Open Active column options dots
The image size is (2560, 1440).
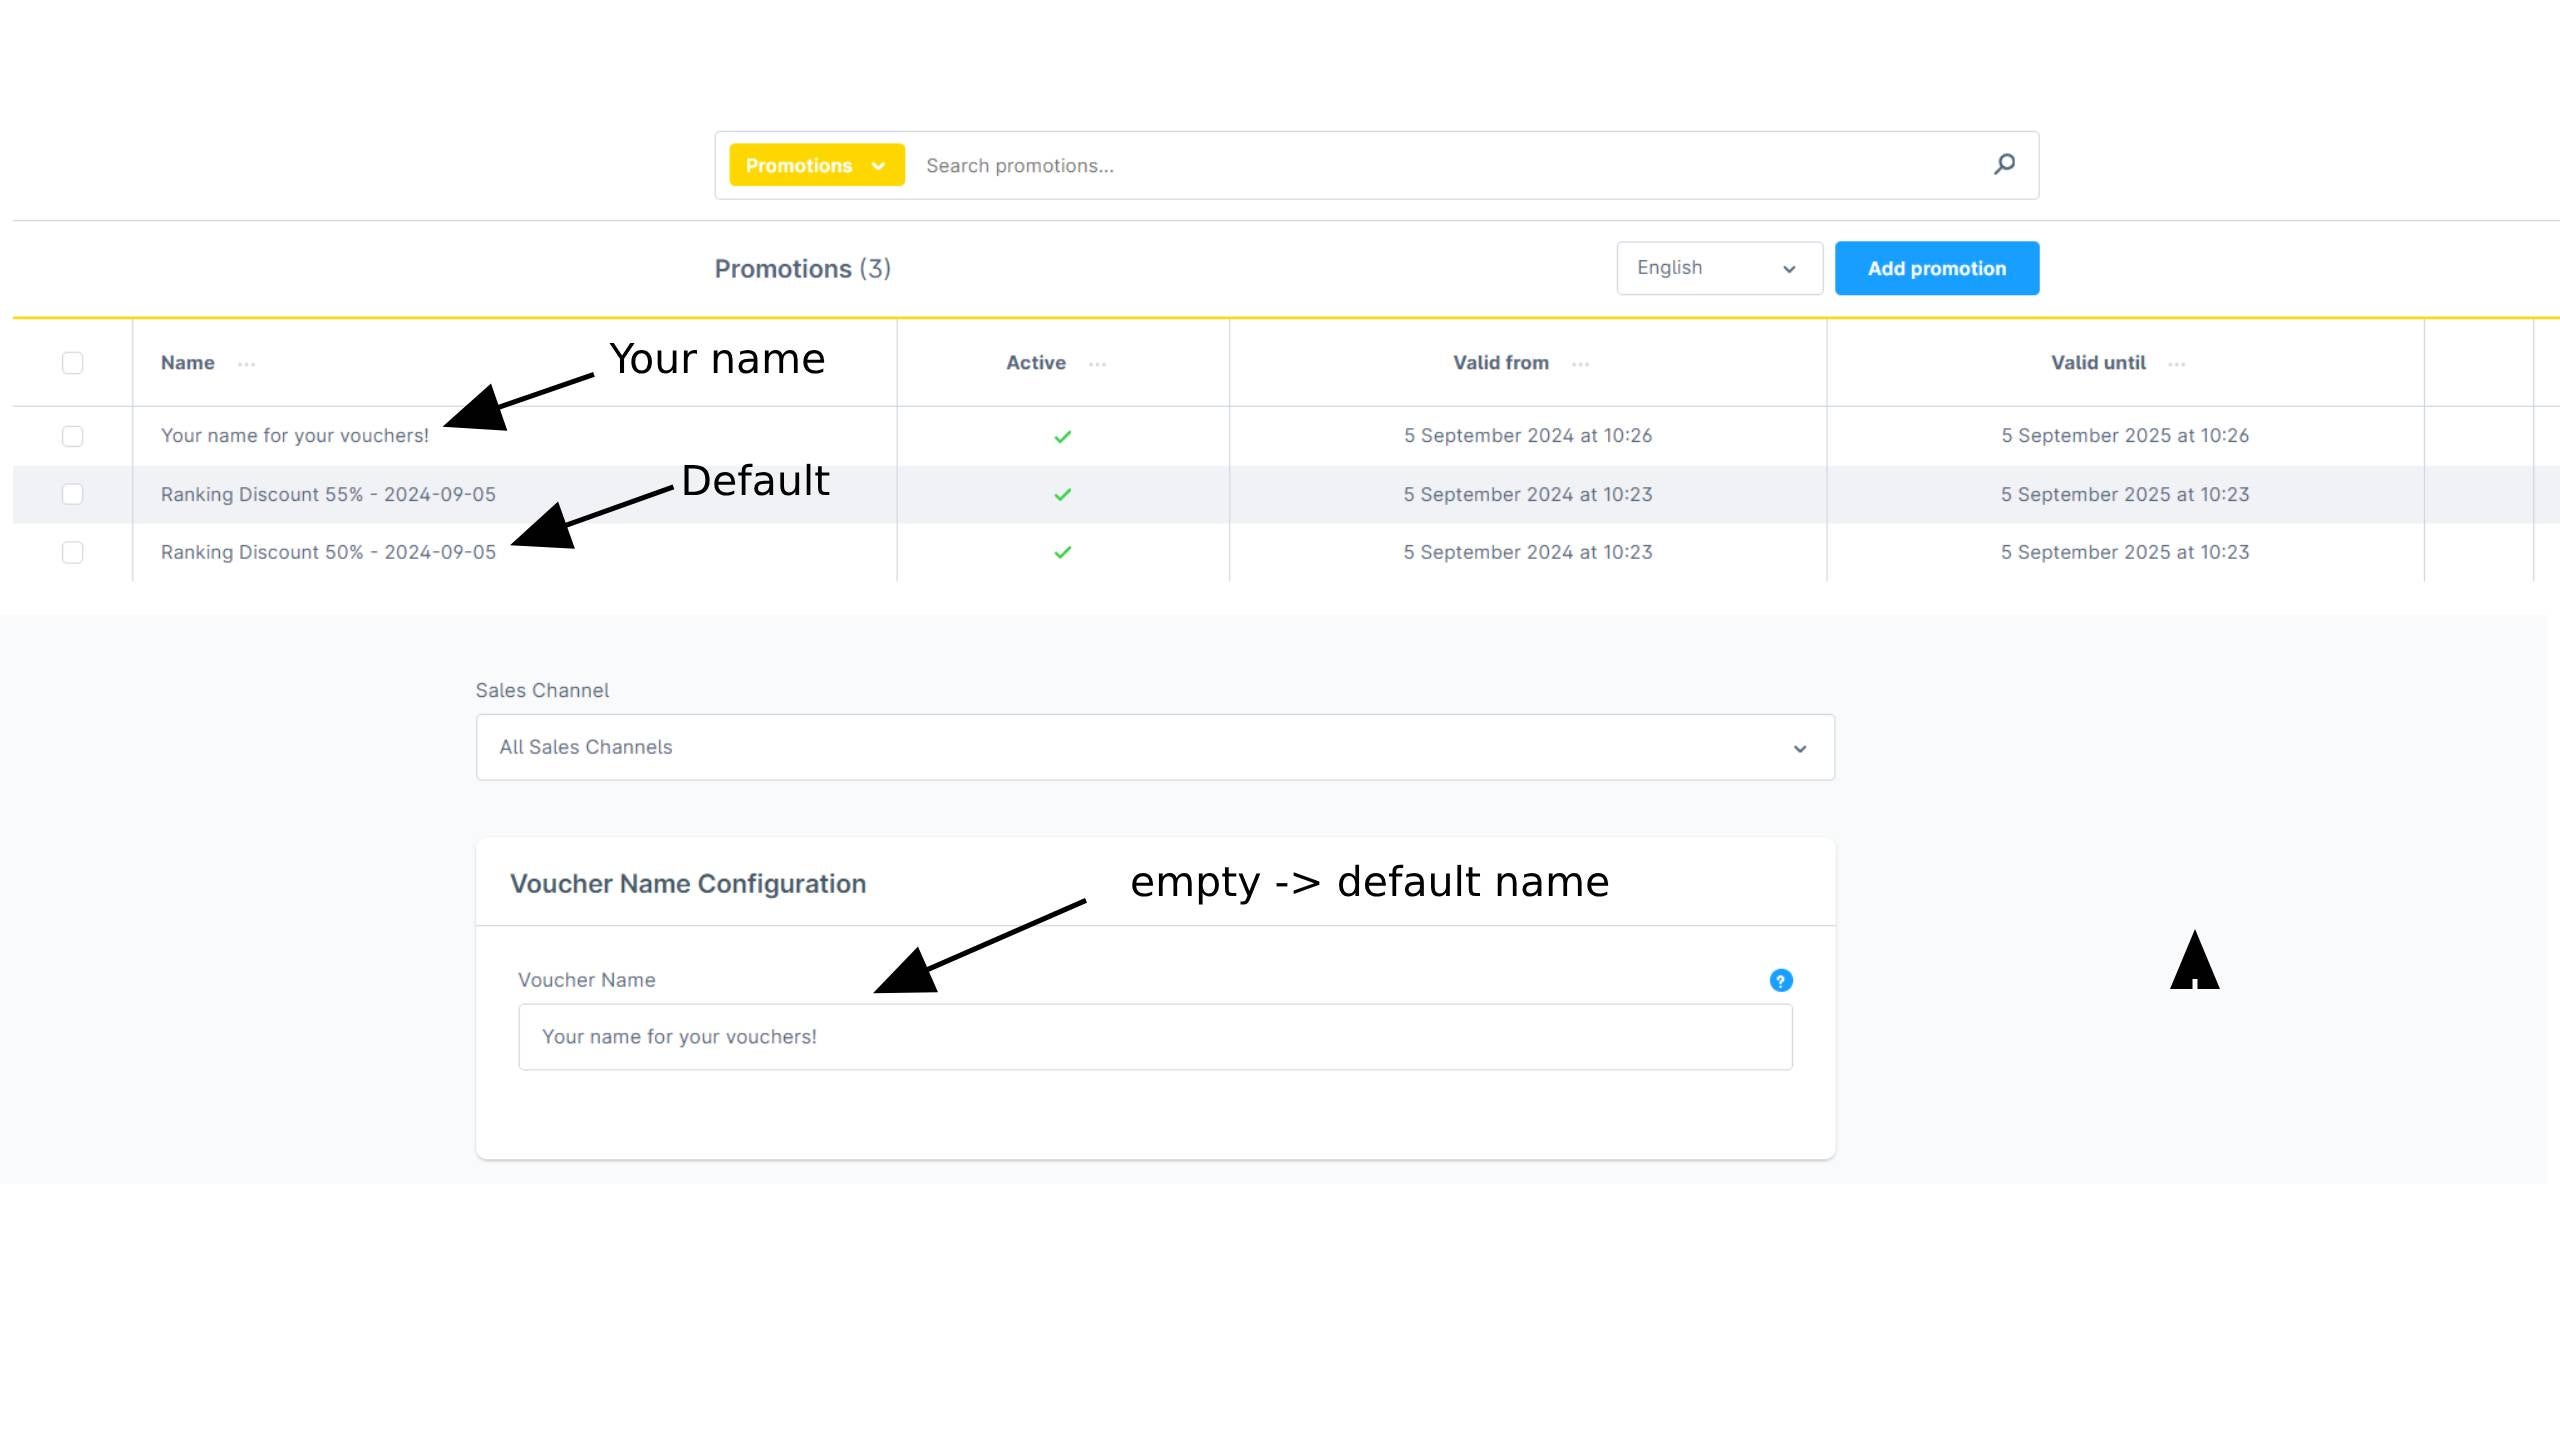(x=1097, y=364)
